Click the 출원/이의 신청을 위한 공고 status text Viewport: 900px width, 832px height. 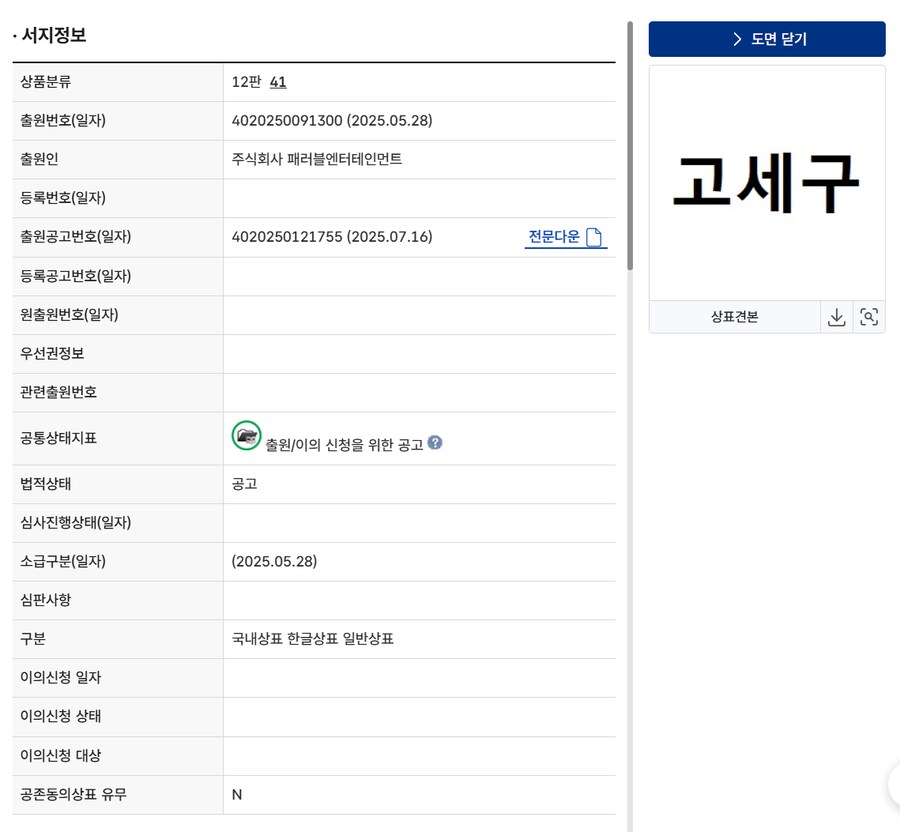coord(344,445)
